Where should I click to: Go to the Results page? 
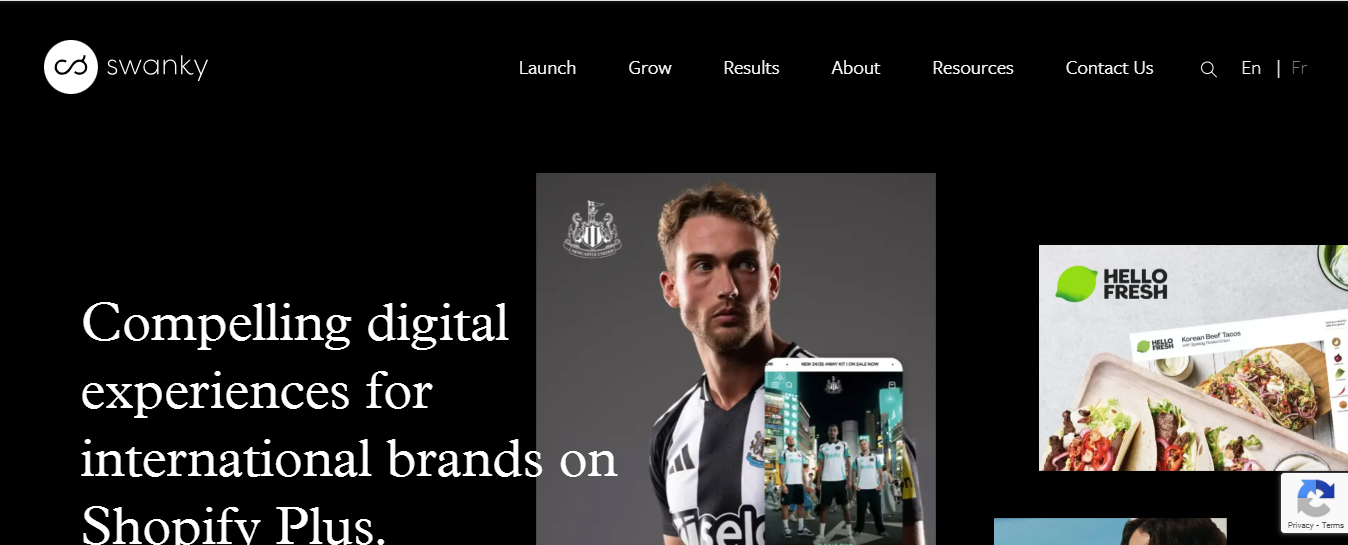751,68
